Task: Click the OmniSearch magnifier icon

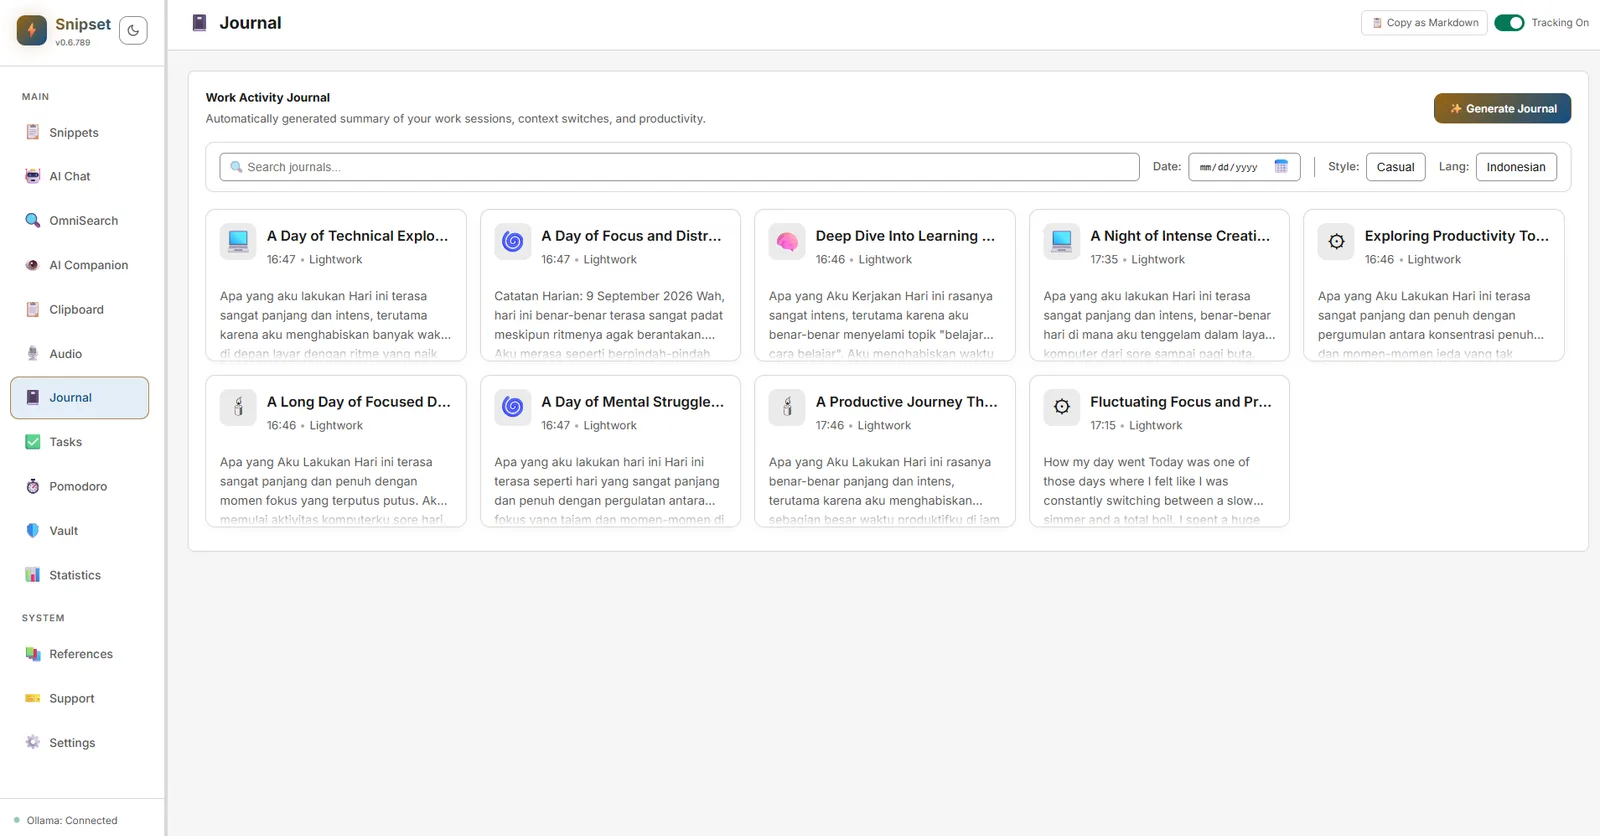Action: pyautogui.click(x=33, y=220)
